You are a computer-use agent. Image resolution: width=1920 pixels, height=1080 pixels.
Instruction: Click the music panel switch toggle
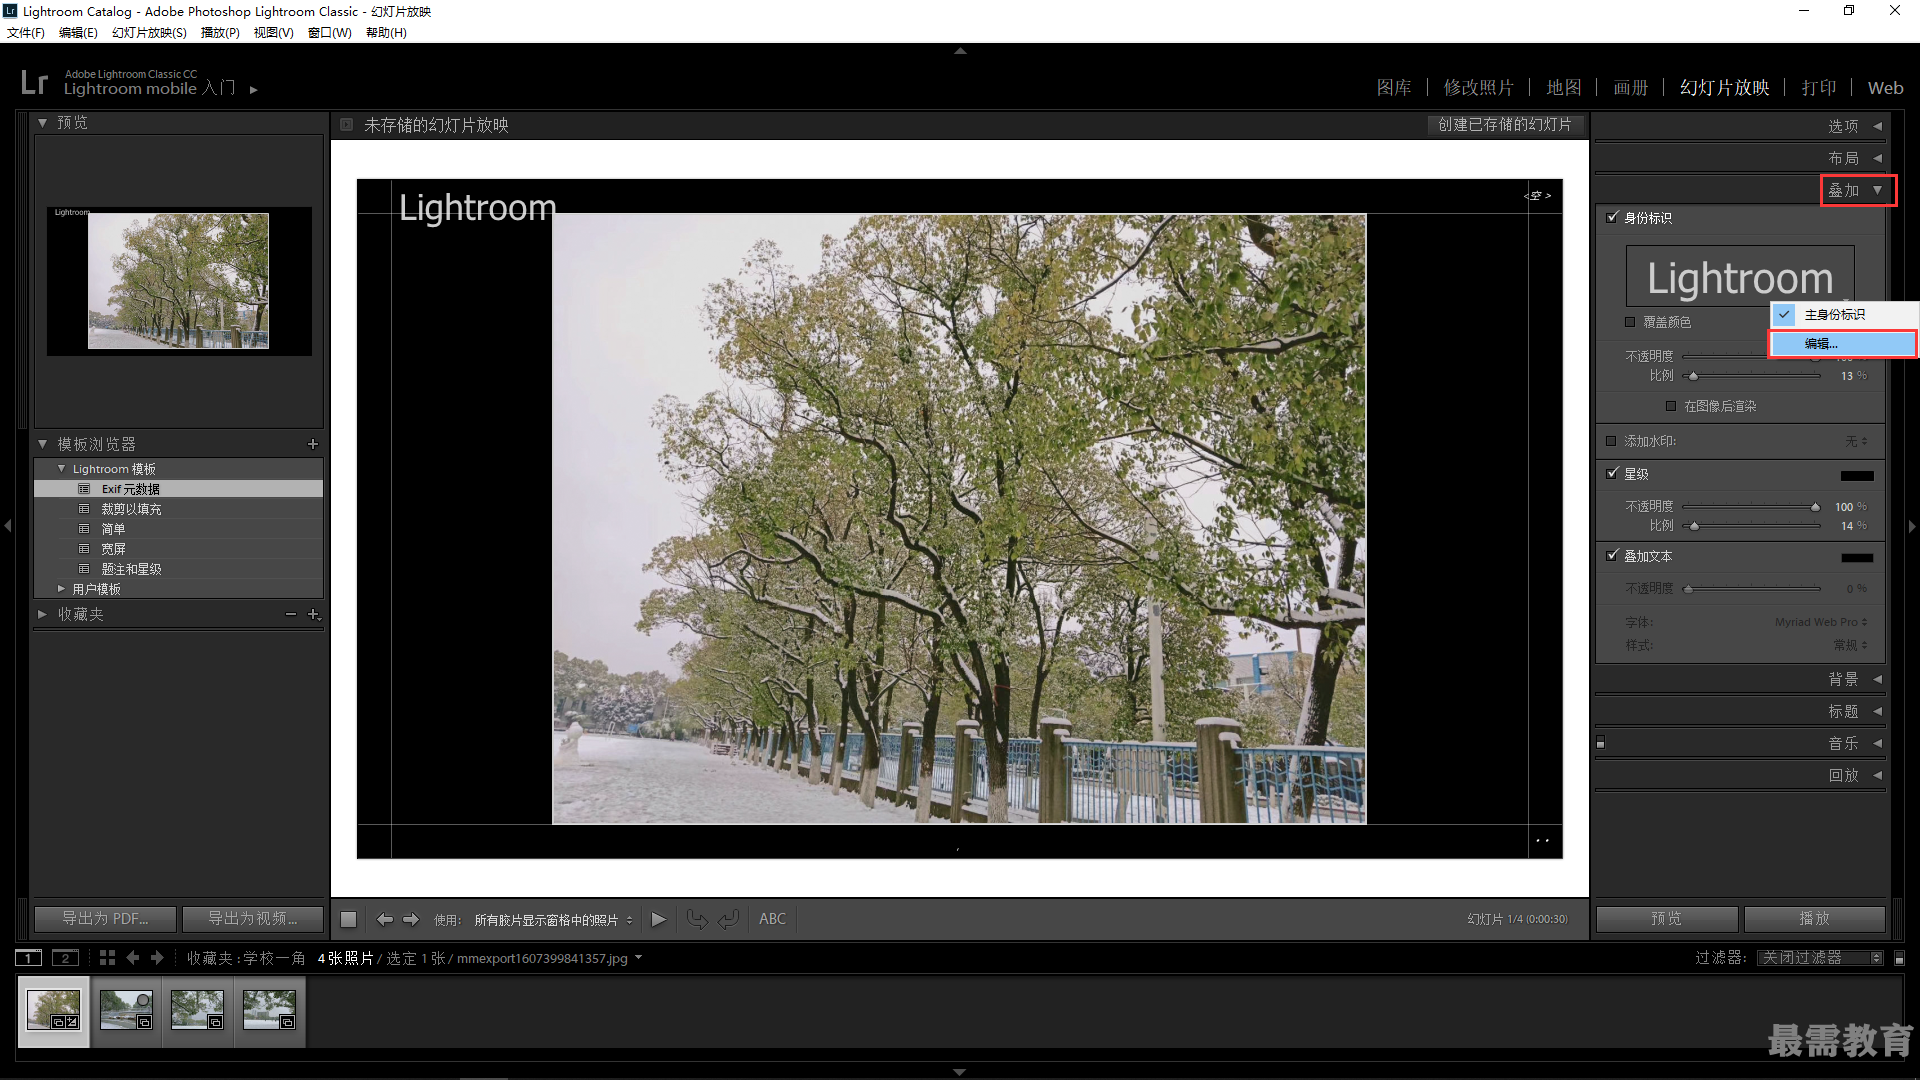tap(1600, 743)
